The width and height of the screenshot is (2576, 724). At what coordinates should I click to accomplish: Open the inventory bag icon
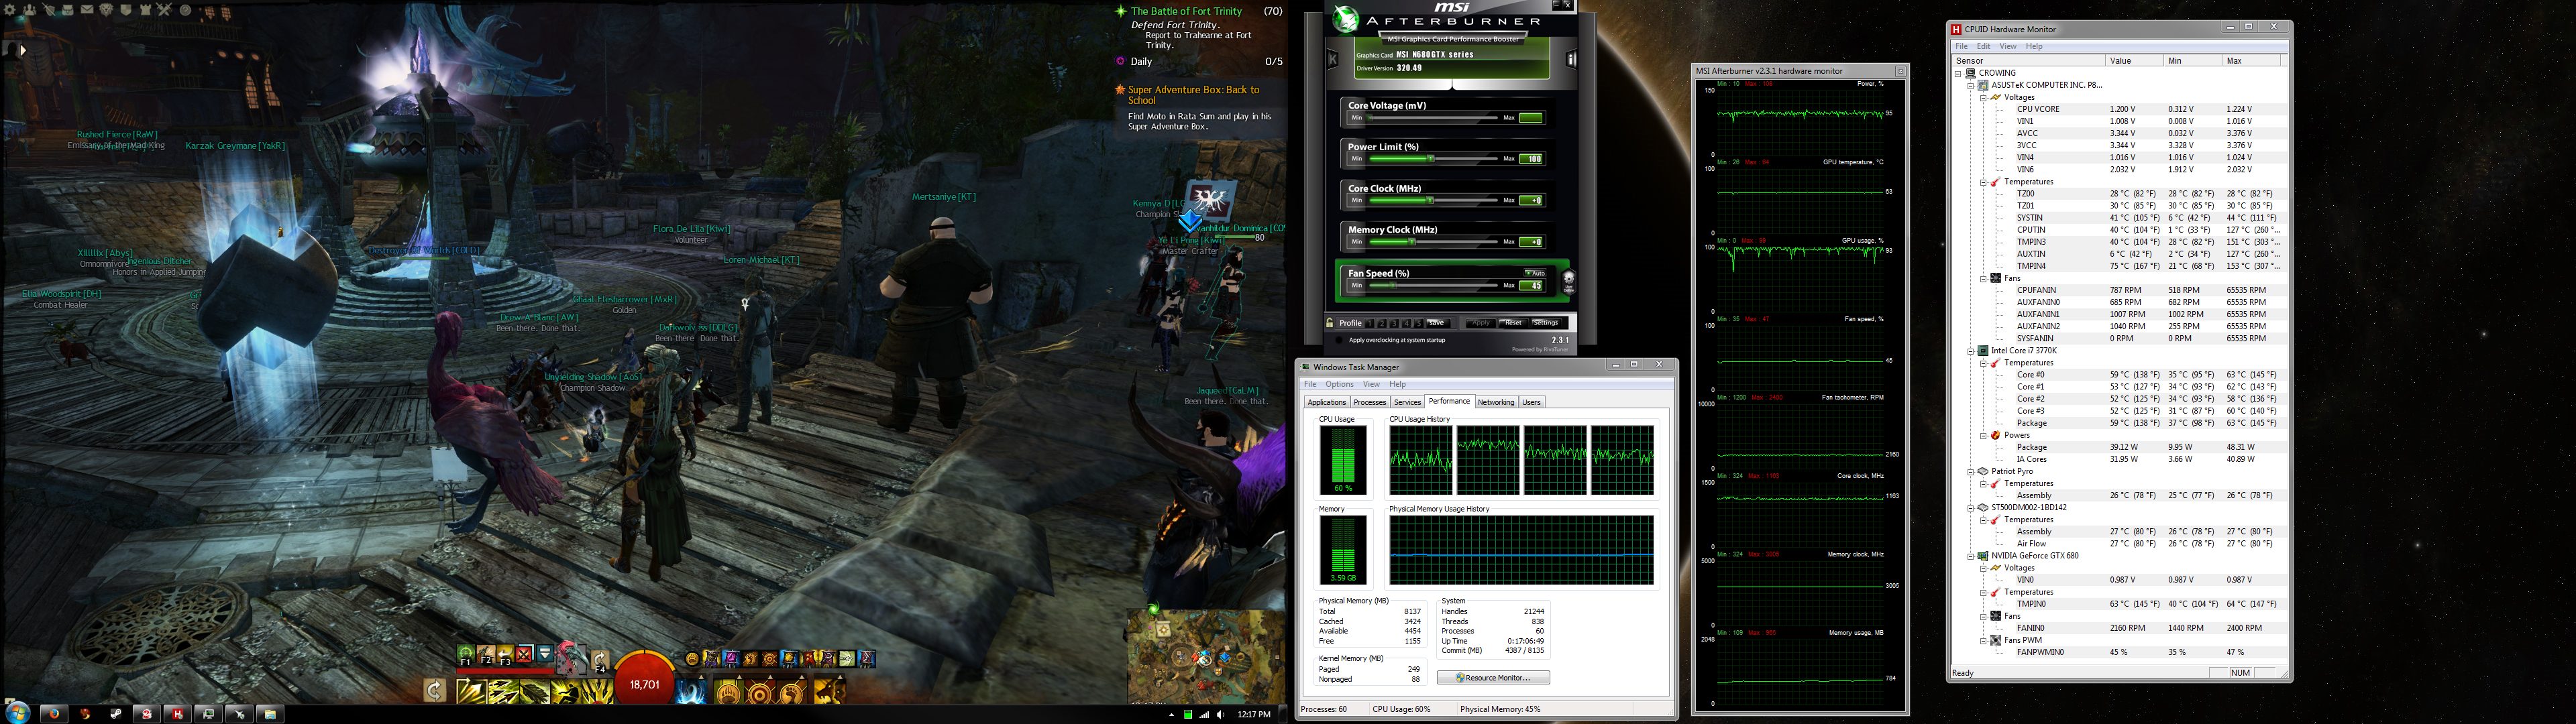pyautogui.click(x=68, y=10)
